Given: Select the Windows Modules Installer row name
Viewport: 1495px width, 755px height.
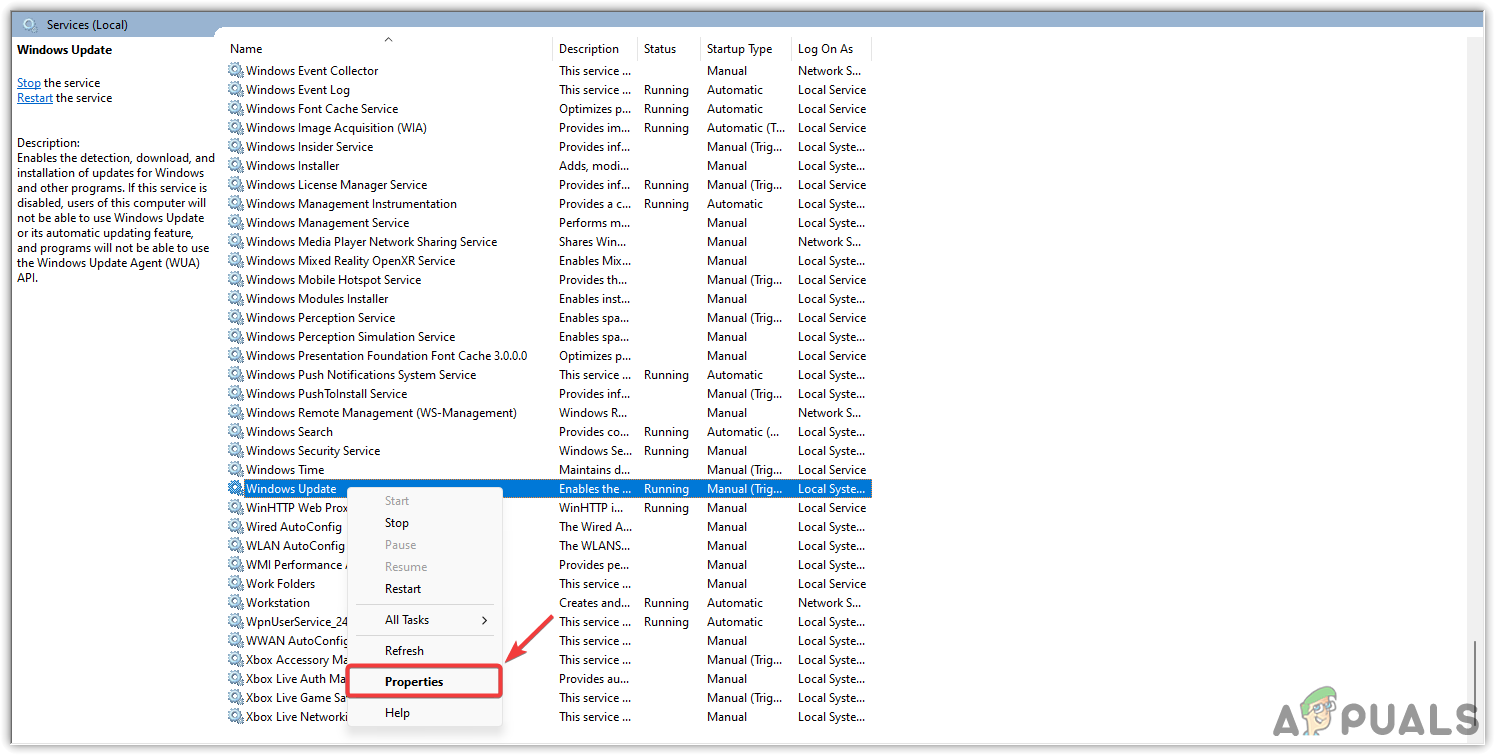Looking at the screenshot, I should point(317,299).
